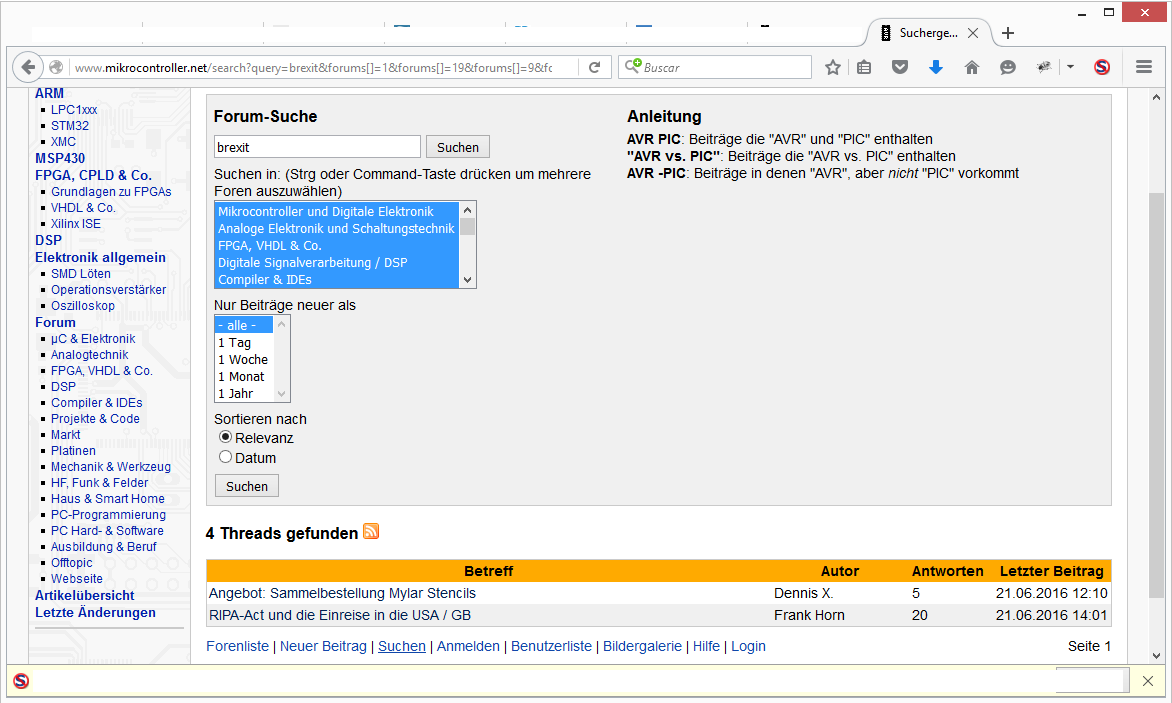This screenshot has width=1172, height=703.
Task: Open the Login link at the bottom
Action: tap(748, 646)
